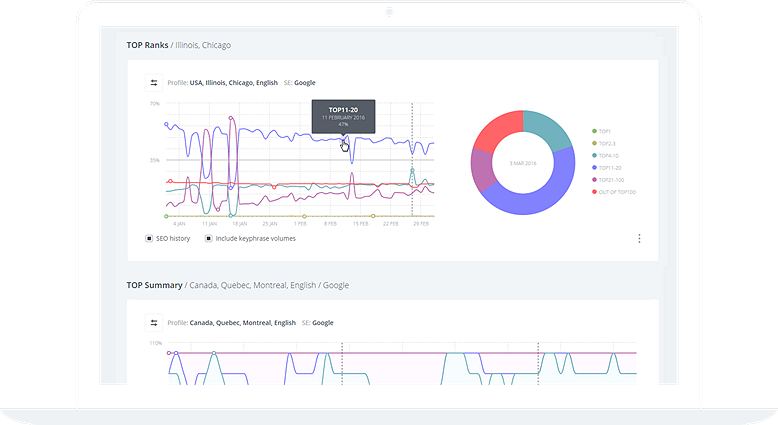Toggle TOP2-3 series in chart legend
Viewport: 778px width, 425px height.
click(604, 143)
